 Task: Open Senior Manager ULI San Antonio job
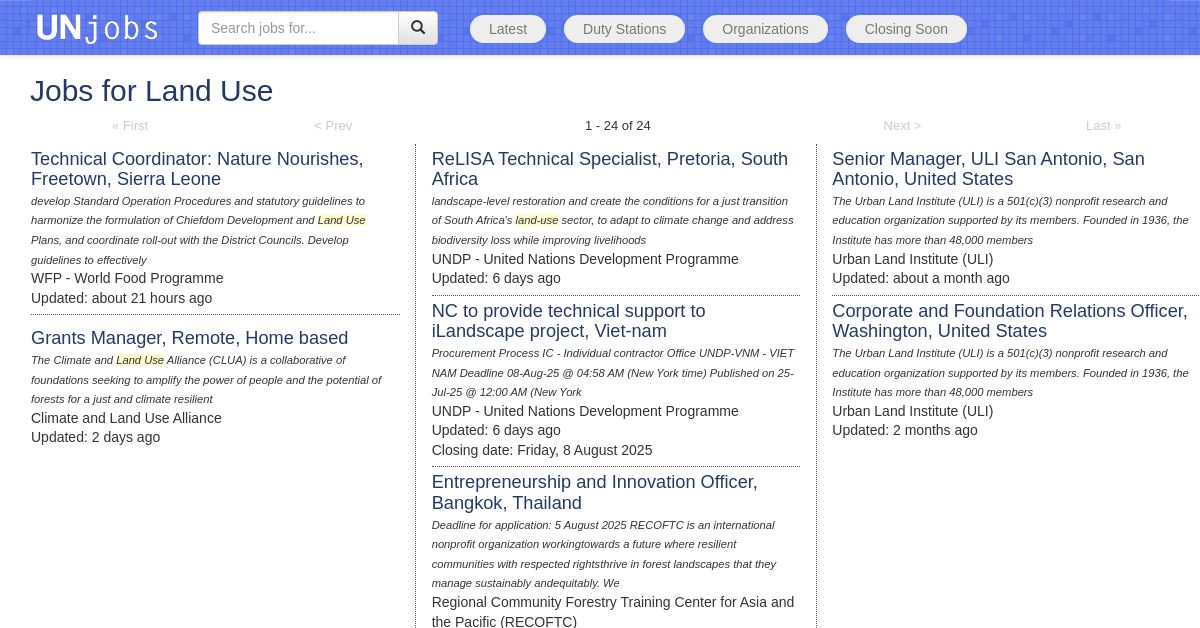988,169
